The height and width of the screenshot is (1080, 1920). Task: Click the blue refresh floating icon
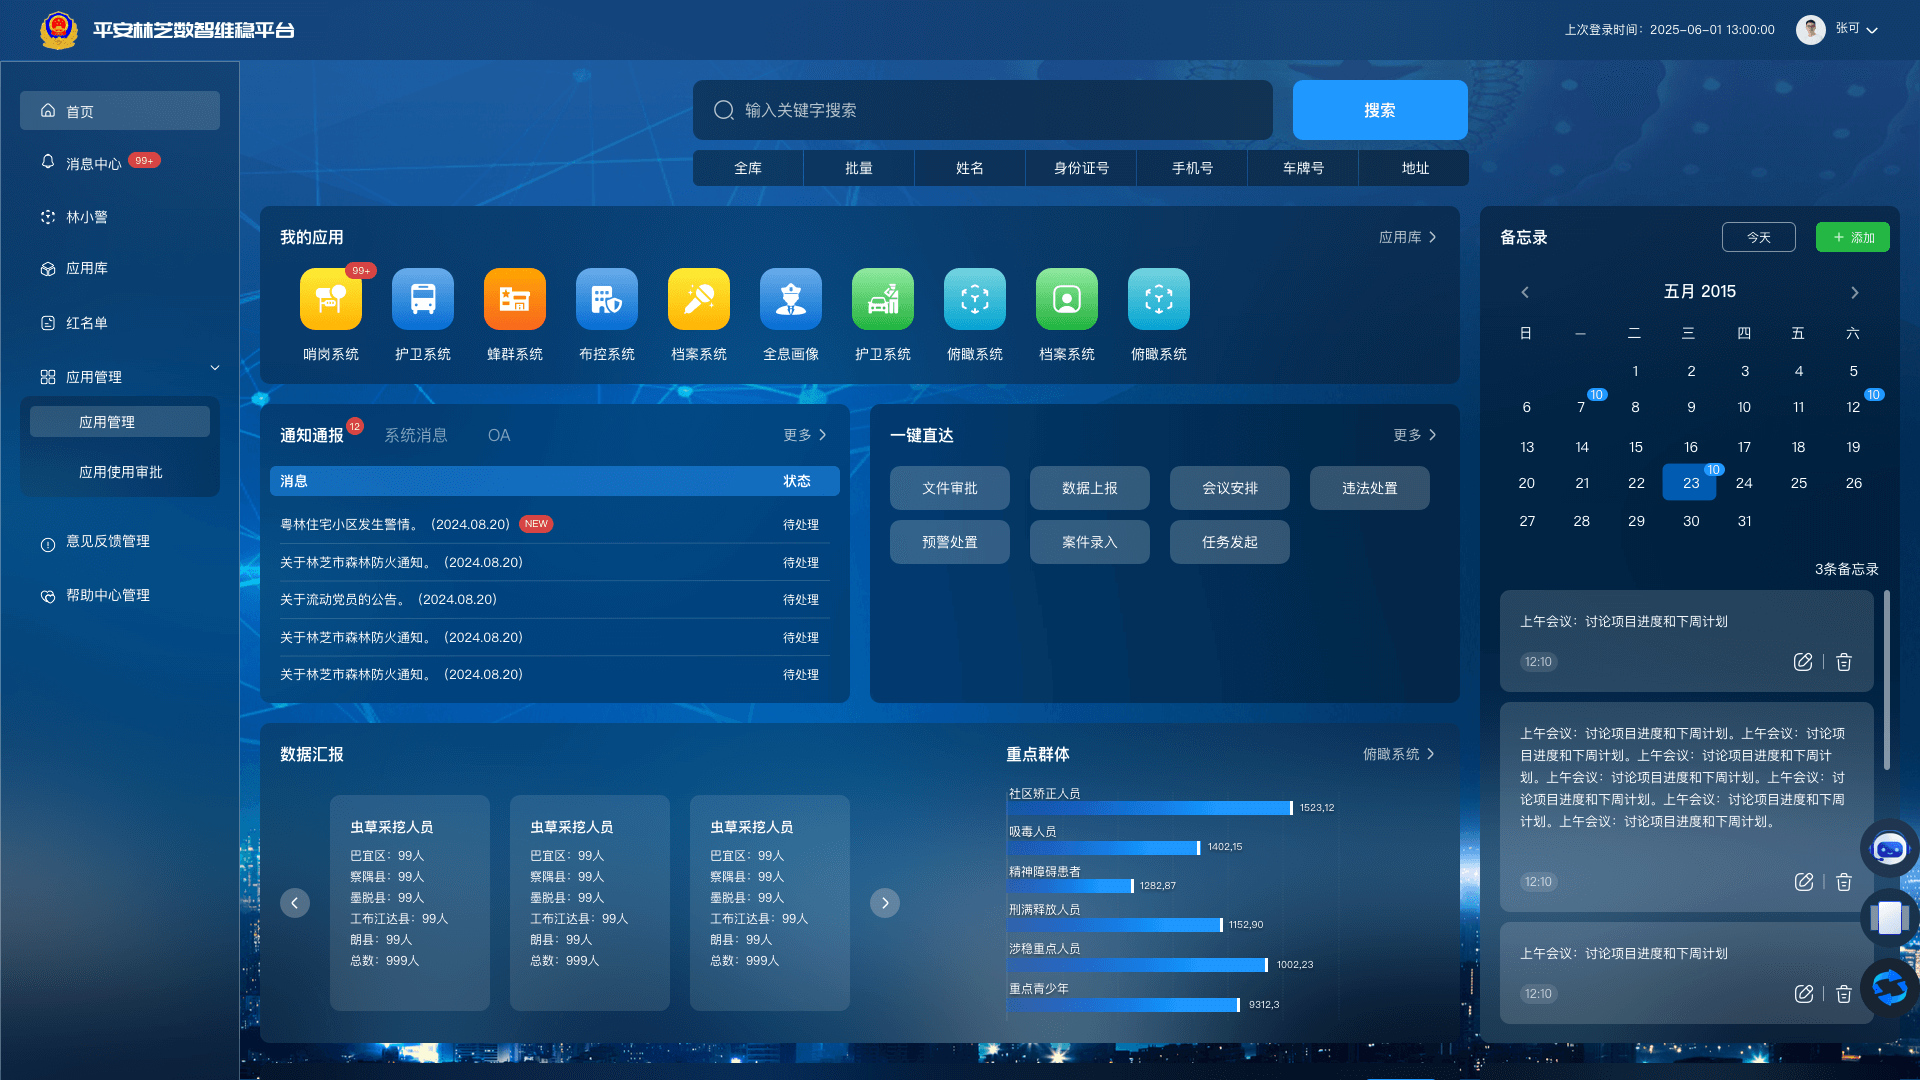[1889, 988]
